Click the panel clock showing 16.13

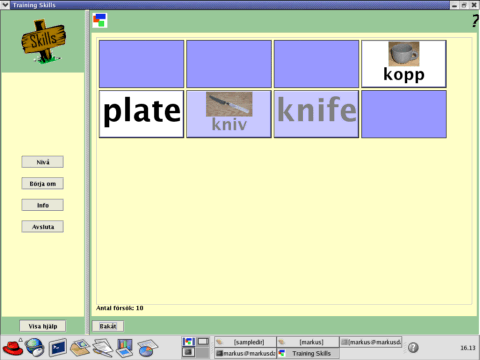coord(468,348)
